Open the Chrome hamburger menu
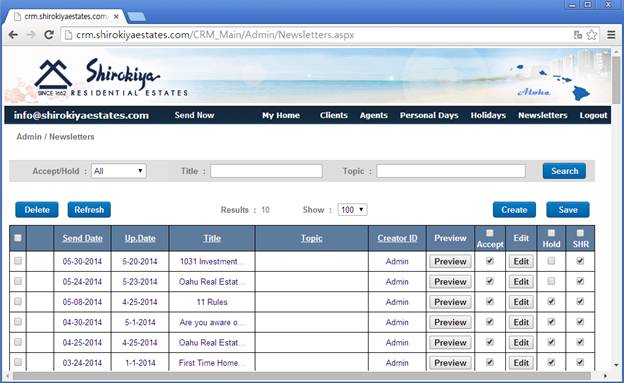Screen dimensions: 624x383 (x=612, y=35)
